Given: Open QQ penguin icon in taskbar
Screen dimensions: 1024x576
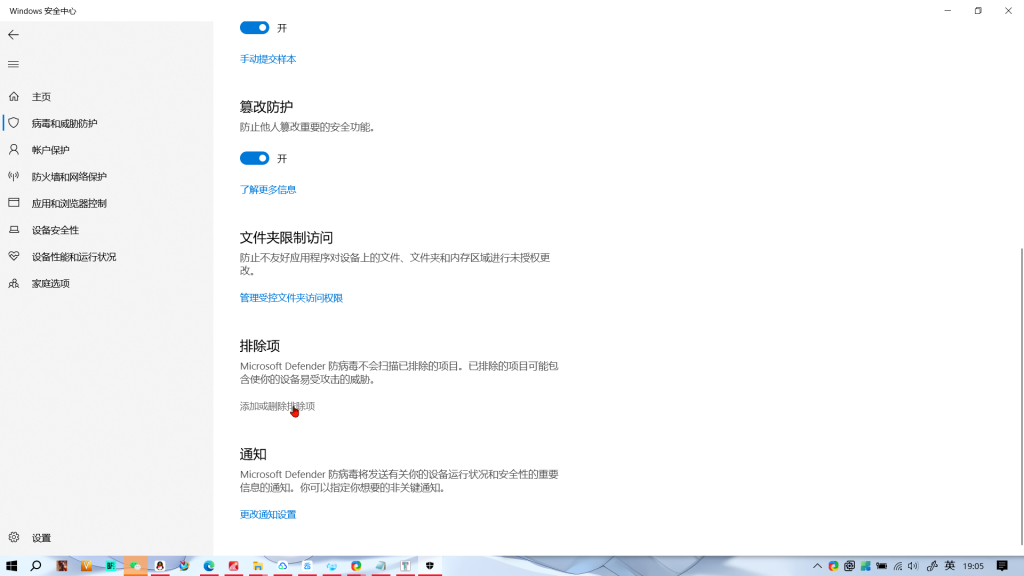Looking at the screenshot, I should click(x=159, y=566).
